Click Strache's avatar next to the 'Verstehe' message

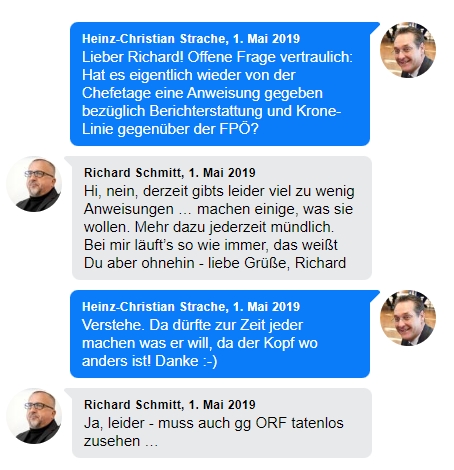408,318
